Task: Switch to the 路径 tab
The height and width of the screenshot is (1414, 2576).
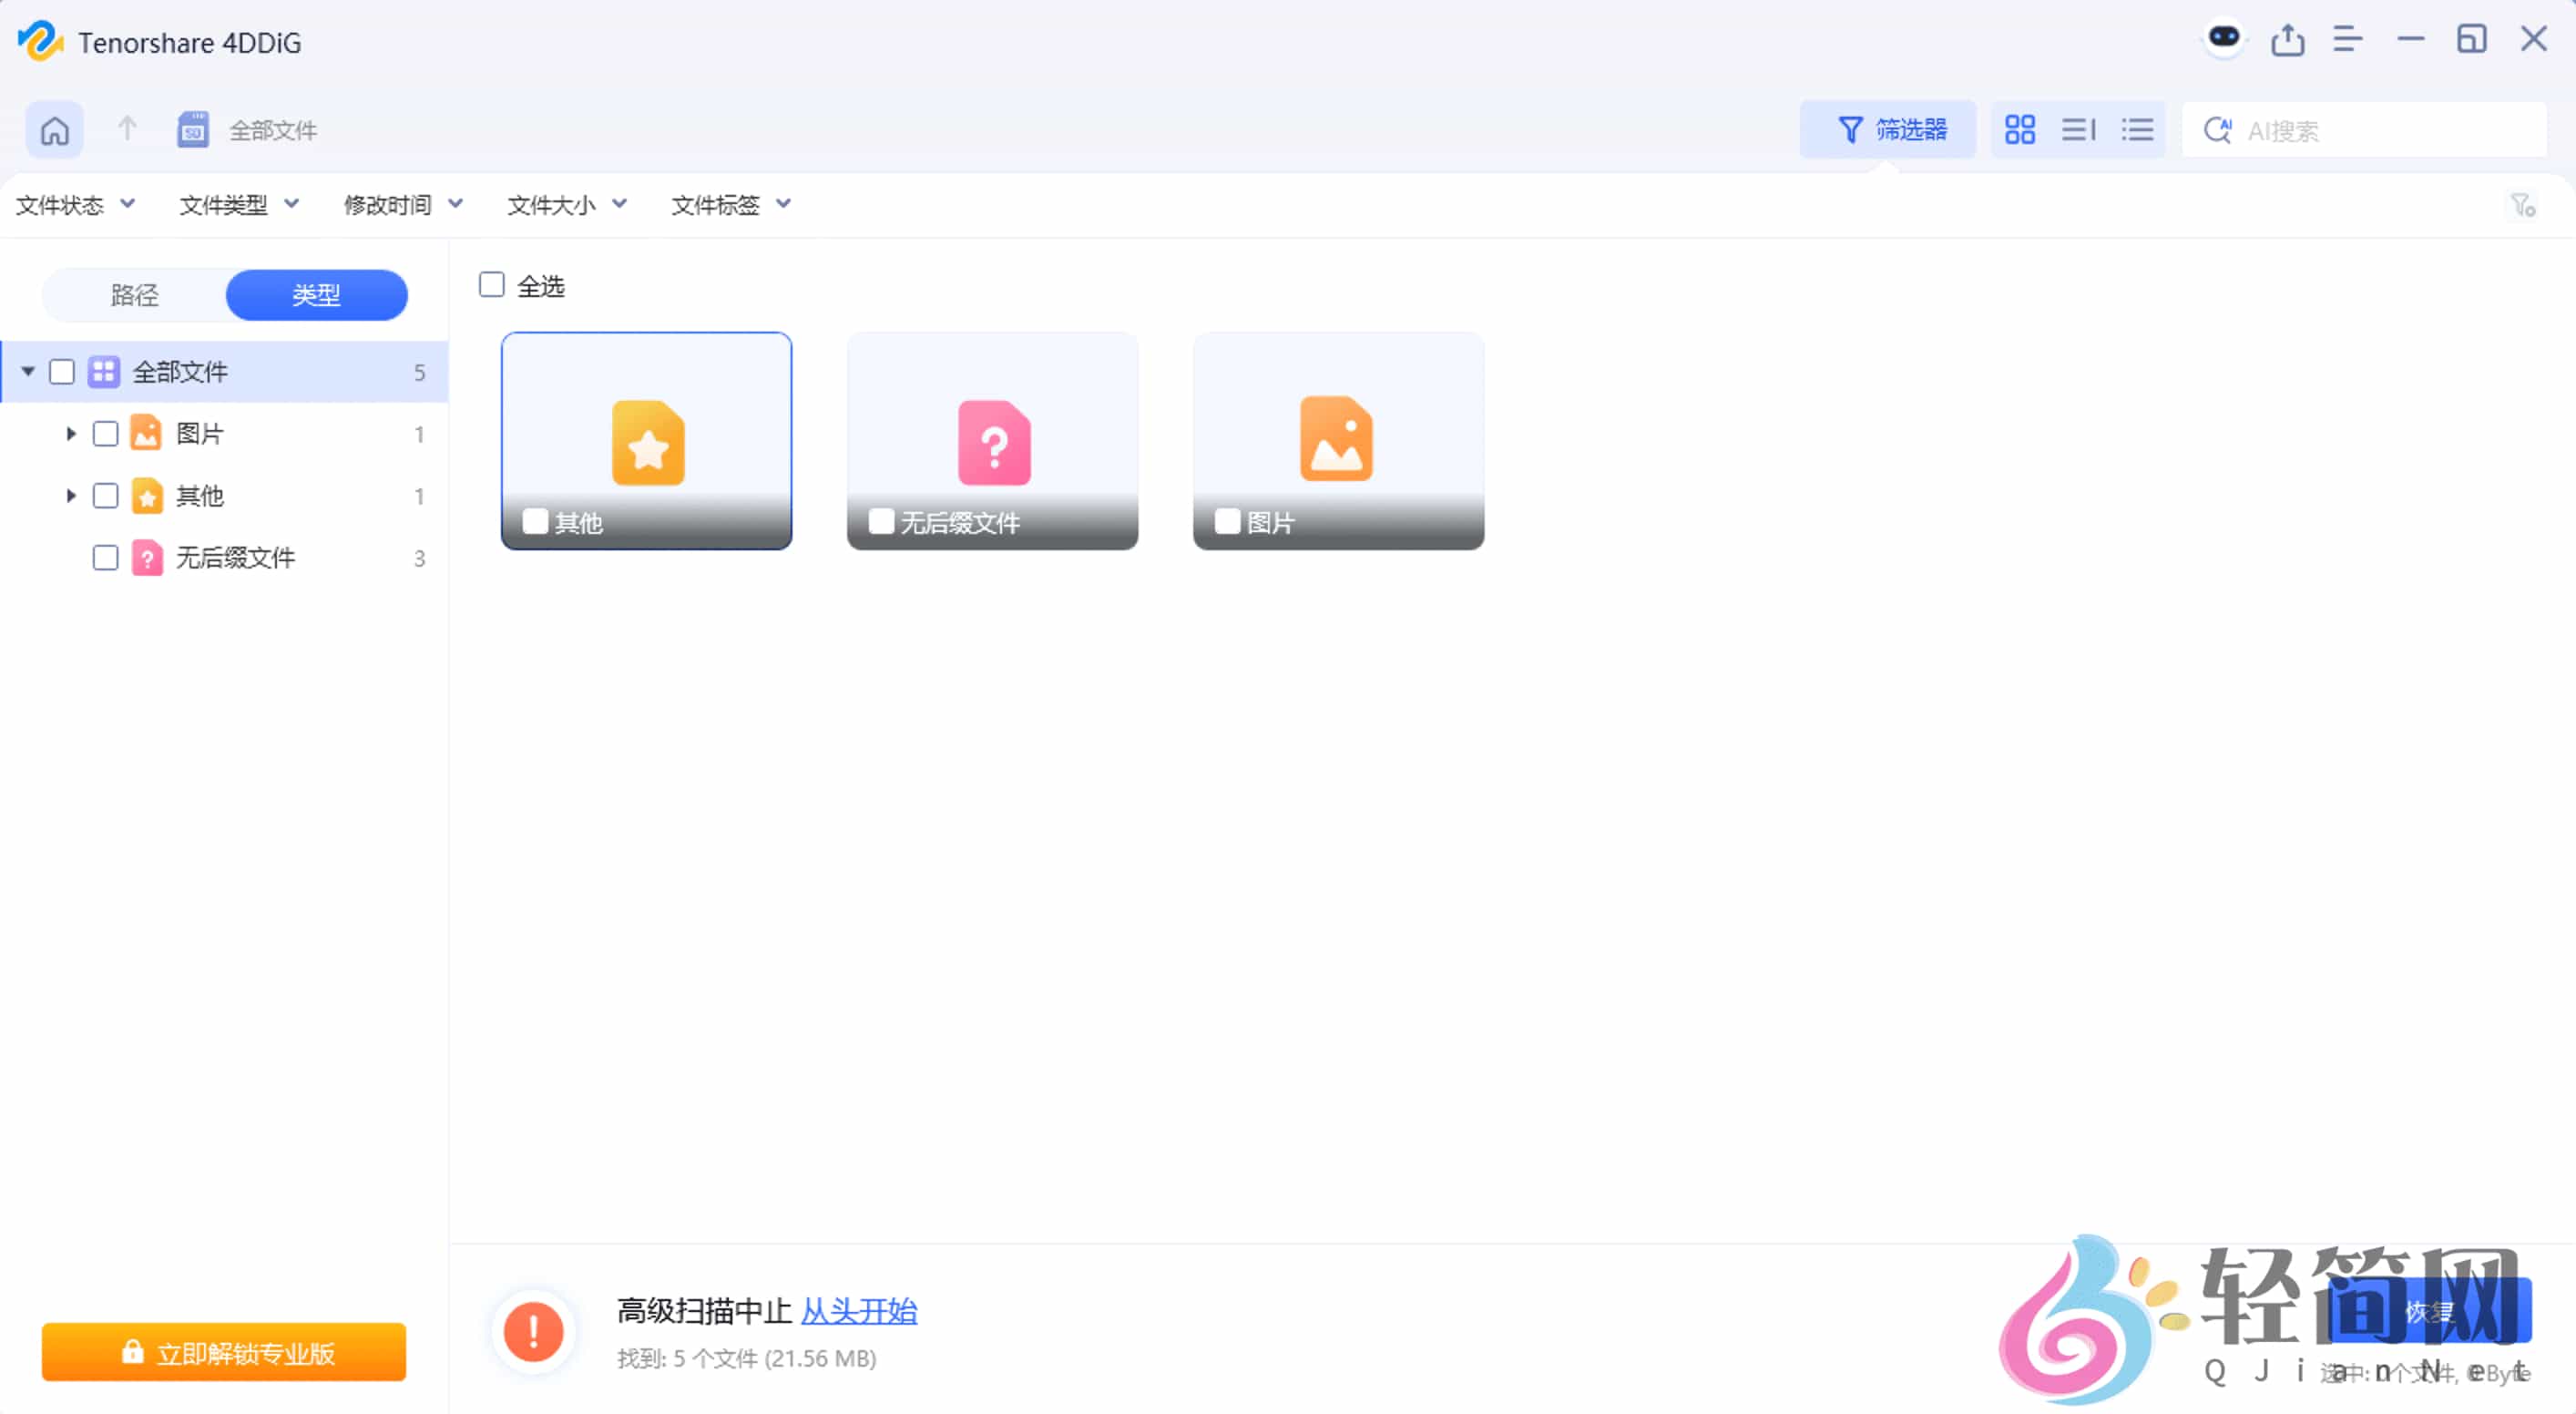Action: pyautogui.click(x=133, y=295)
